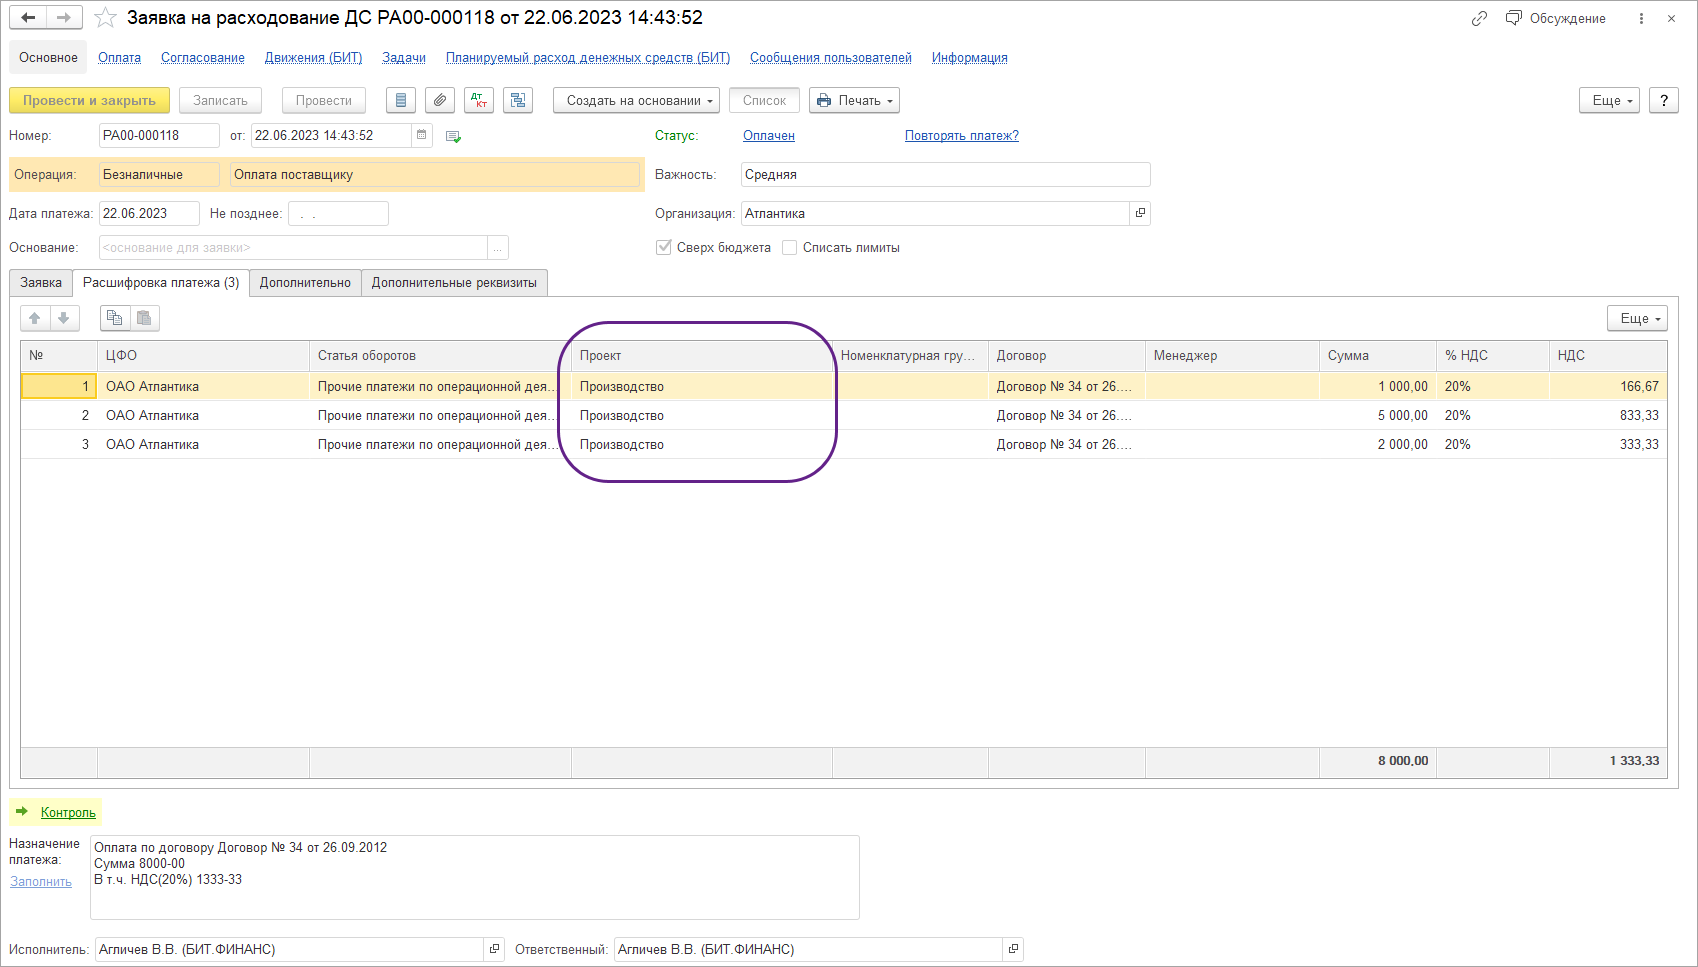
Task: Open document report icon in toolbar
Action: [401, 100]
